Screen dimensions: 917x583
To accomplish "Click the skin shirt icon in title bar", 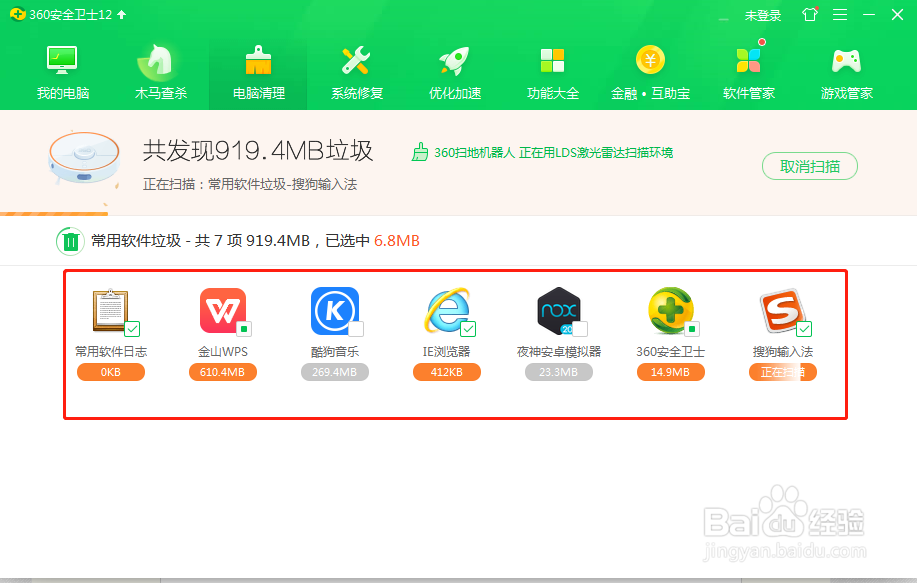I will click(810, 14).
